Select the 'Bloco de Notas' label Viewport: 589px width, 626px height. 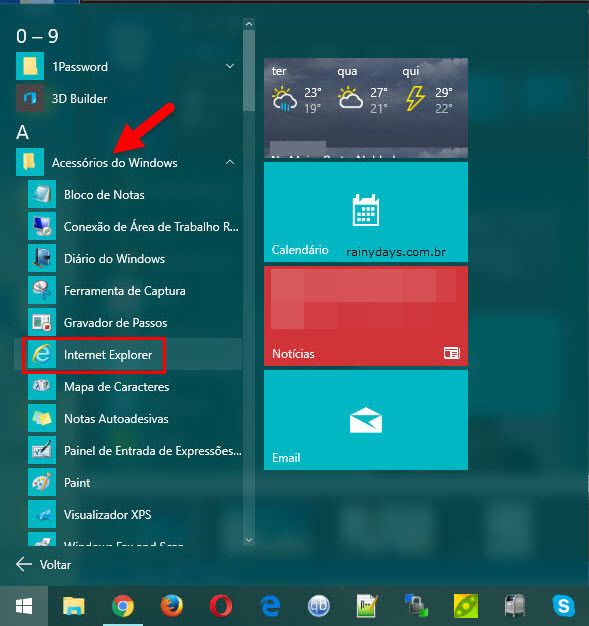[x=104, y=194]
